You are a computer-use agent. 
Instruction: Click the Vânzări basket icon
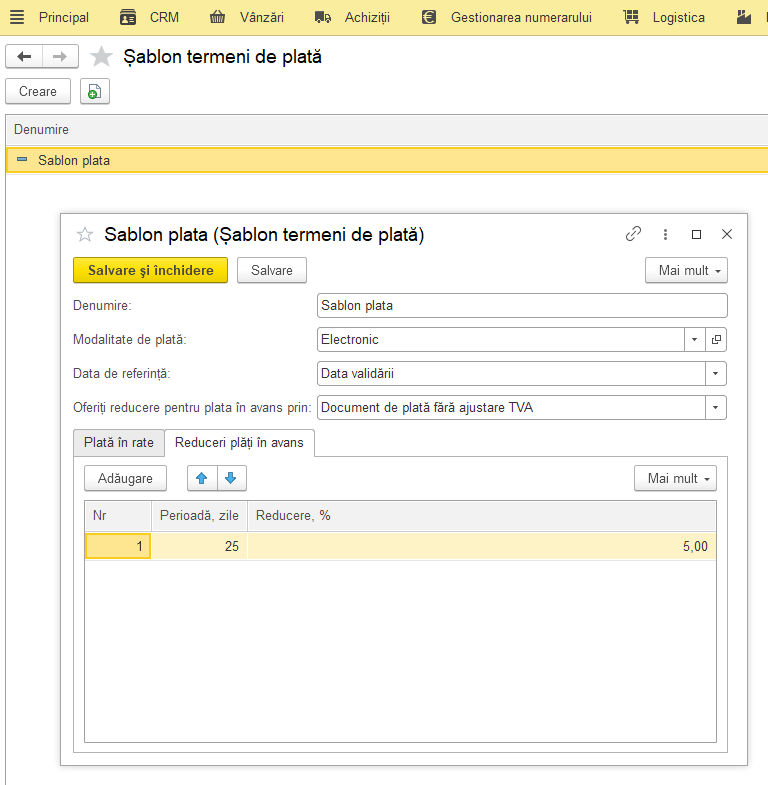(217, 18)
